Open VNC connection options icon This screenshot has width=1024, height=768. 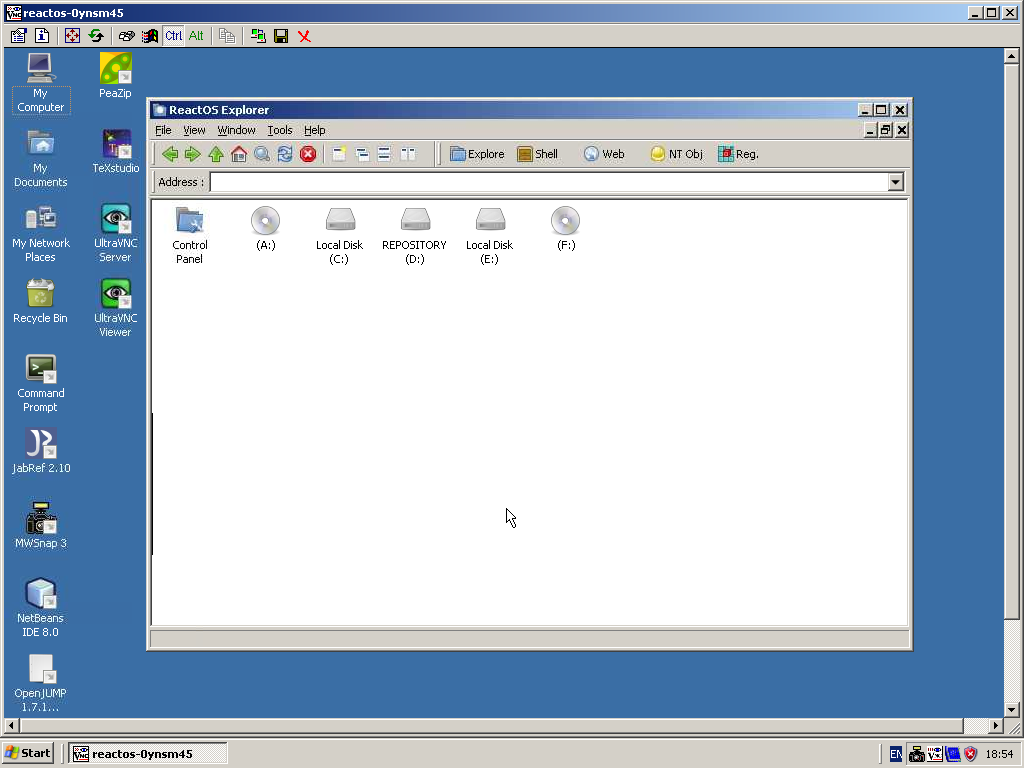click(18, 36)
